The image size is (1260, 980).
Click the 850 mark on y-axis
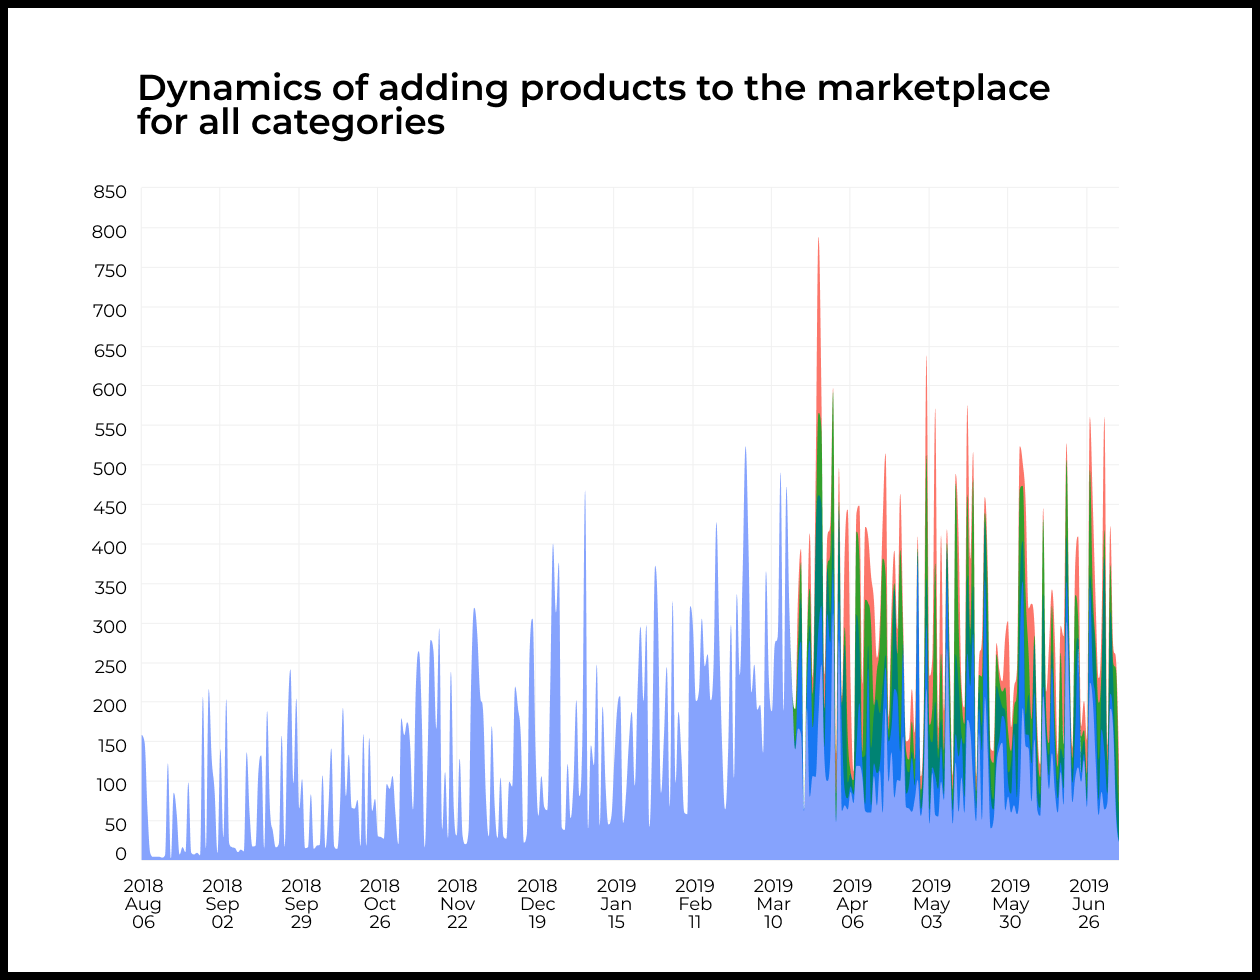112,191
